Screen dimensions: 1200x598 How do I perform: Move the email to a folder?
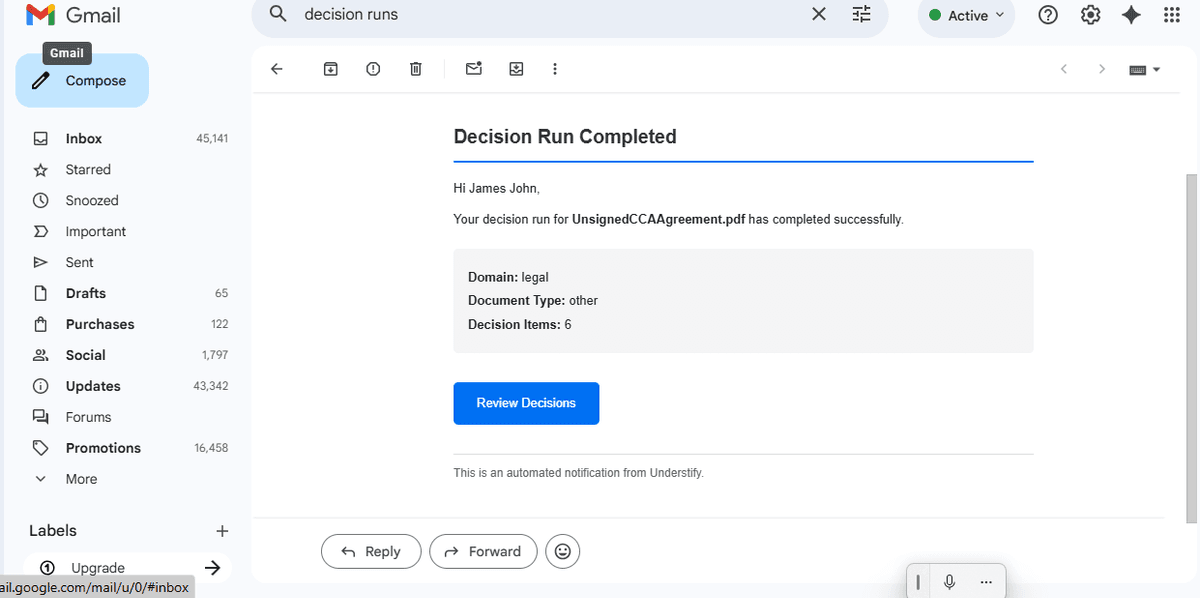(x=516, y=68)
